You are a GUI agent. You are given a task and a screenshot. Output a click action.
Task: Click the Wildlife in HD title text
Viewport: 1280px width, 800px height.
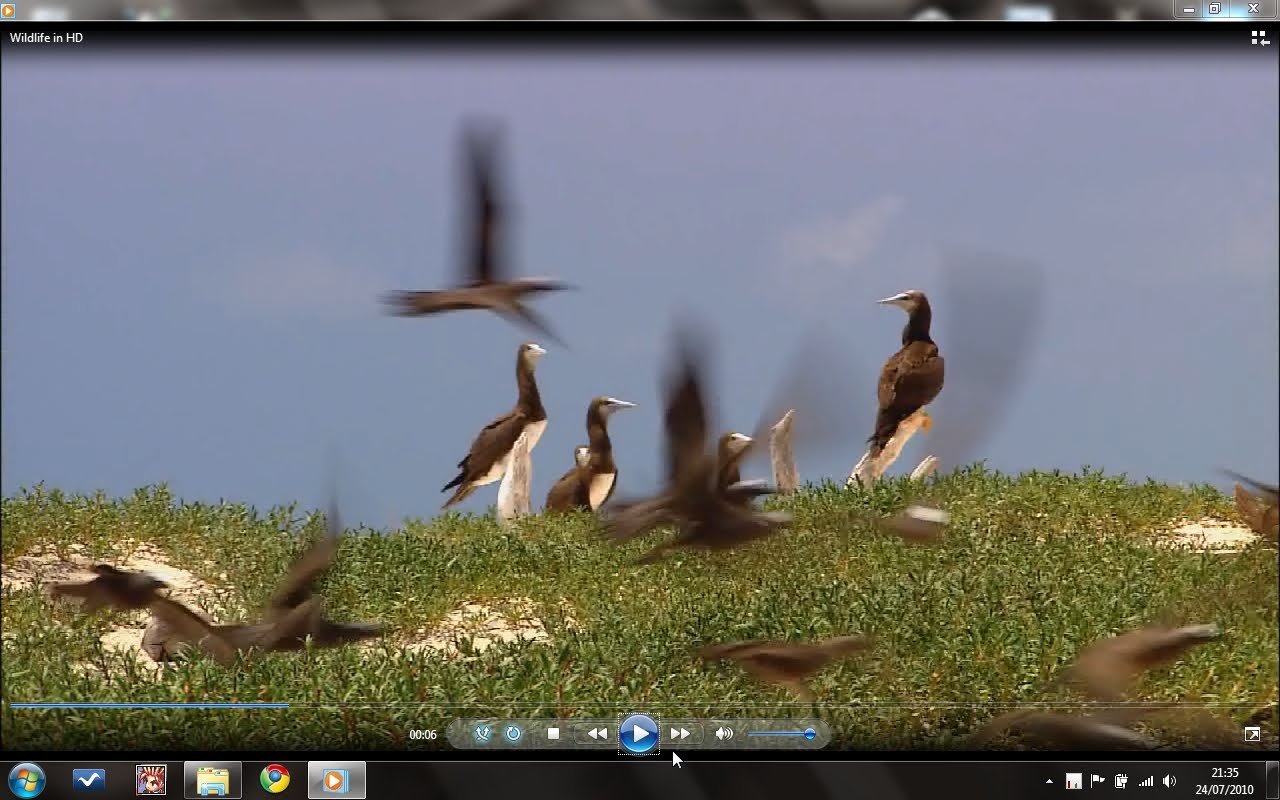(x=46, y=38)
